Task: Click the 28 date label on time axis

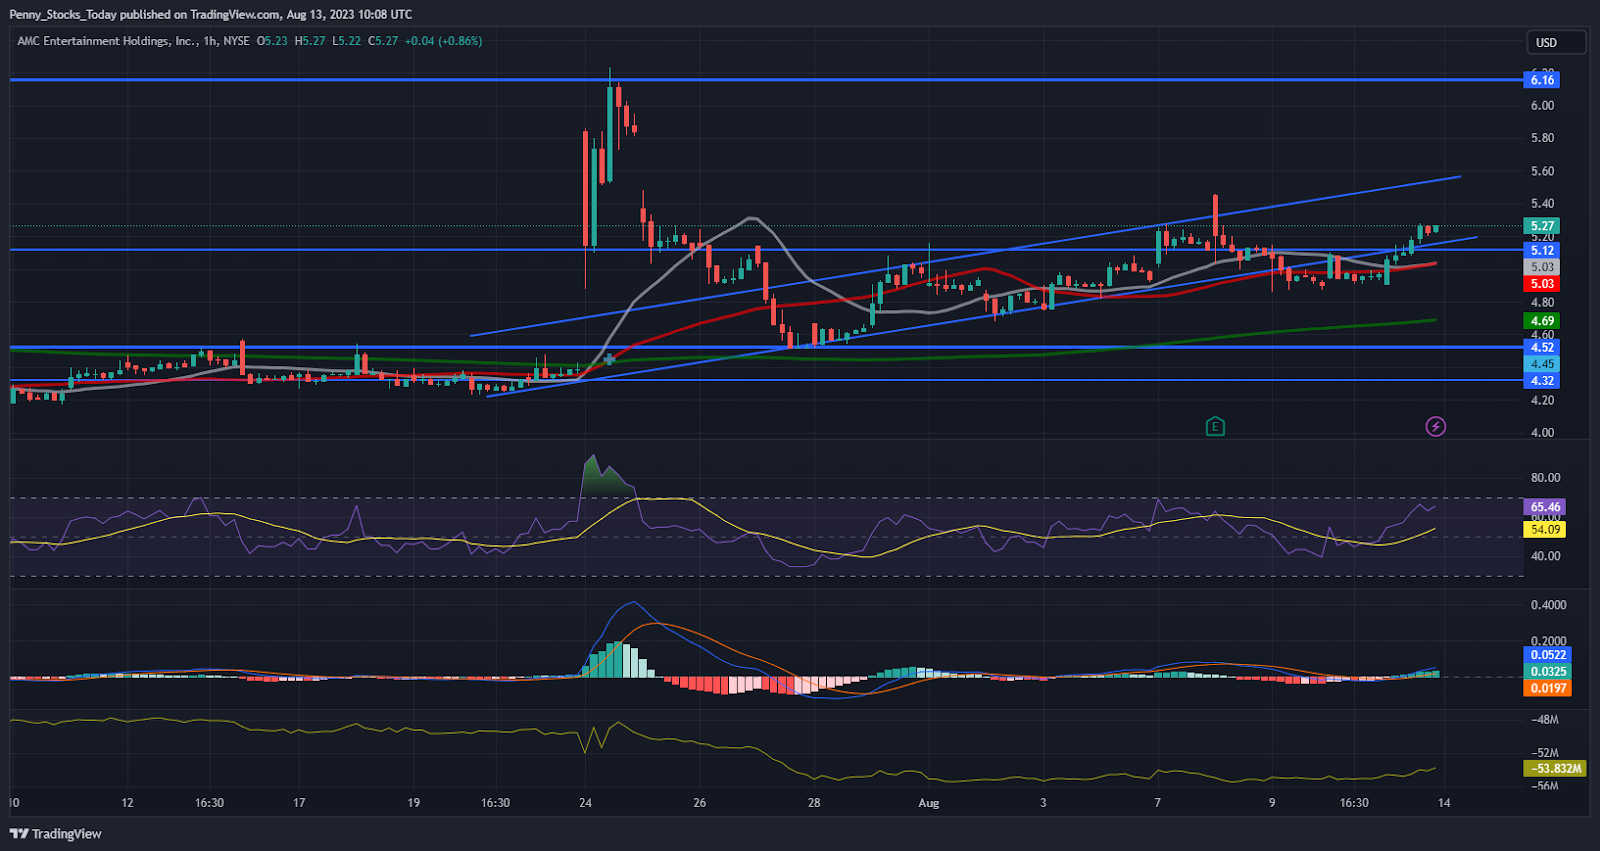Action: point(814,803)
